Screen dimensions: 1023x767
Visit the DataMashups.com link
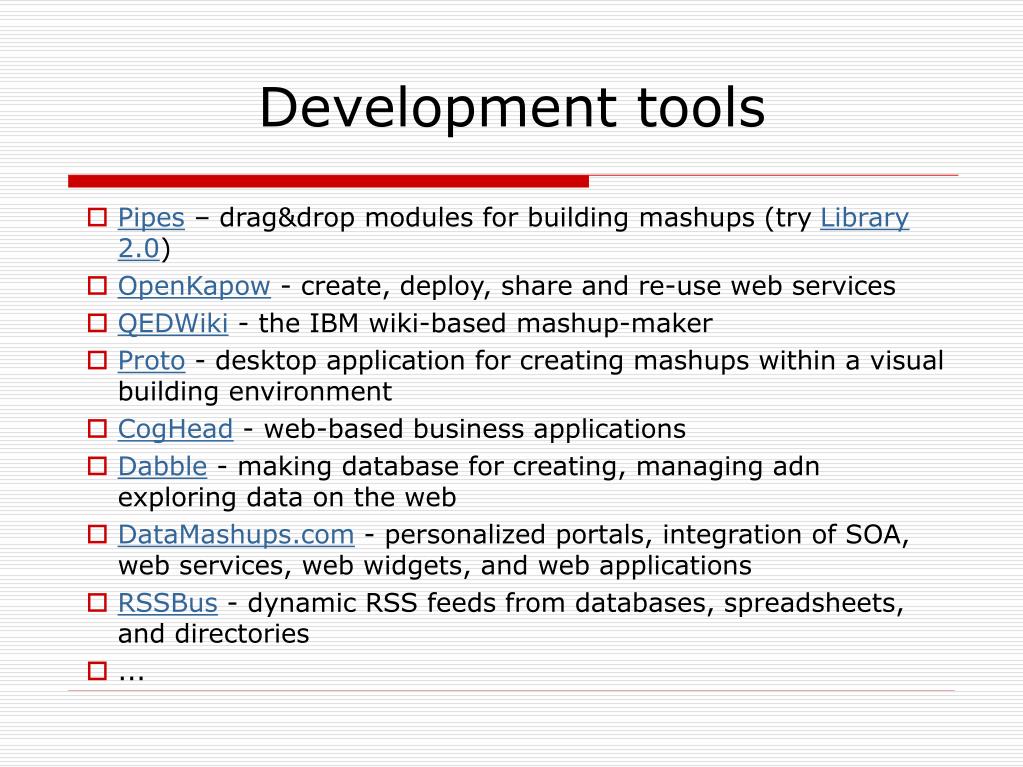[236, 535]
